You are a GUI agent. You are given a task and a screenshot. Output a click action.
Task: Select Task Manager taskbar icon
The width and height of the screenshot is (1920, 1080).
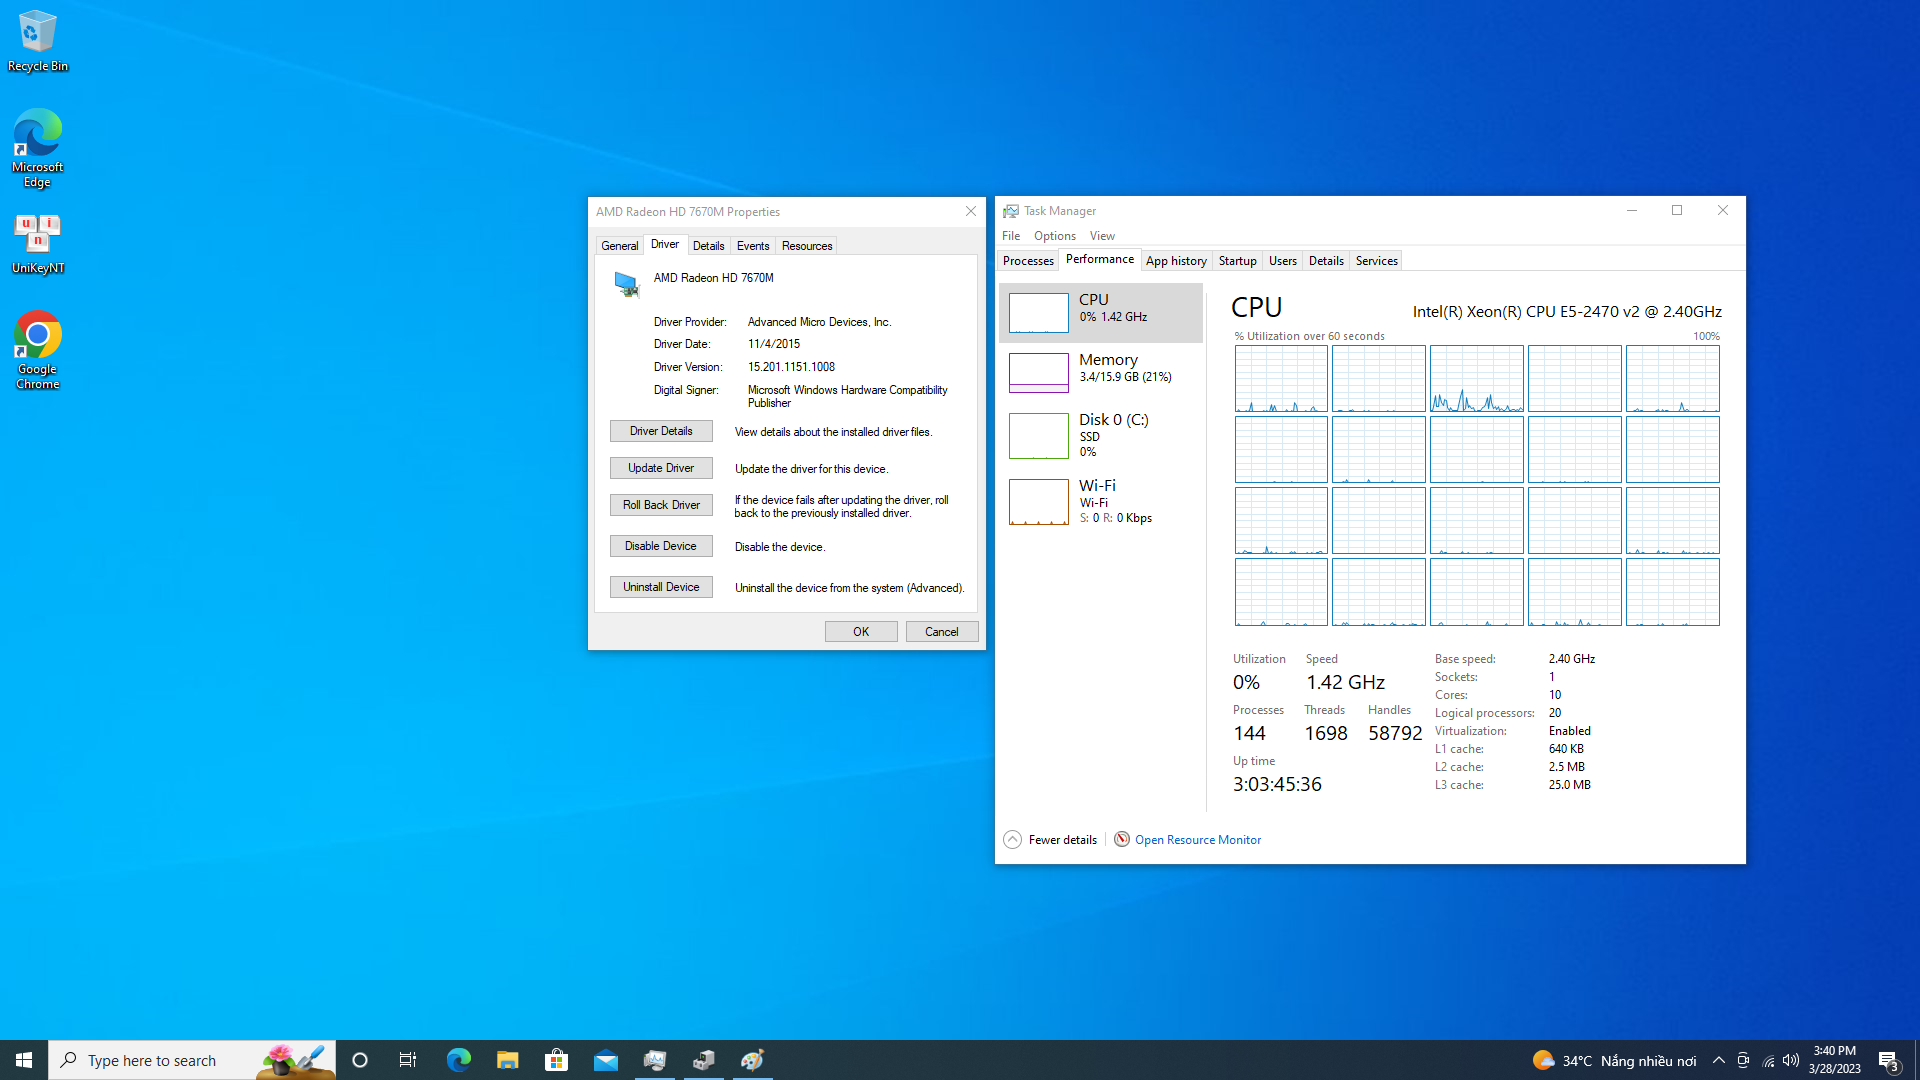tap(654, 1060)
